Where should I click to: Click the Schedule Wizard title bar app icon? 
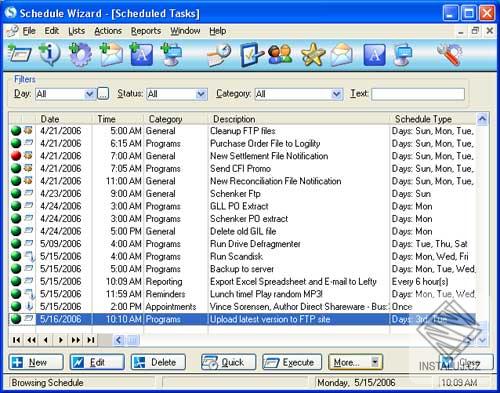(11, 13)
